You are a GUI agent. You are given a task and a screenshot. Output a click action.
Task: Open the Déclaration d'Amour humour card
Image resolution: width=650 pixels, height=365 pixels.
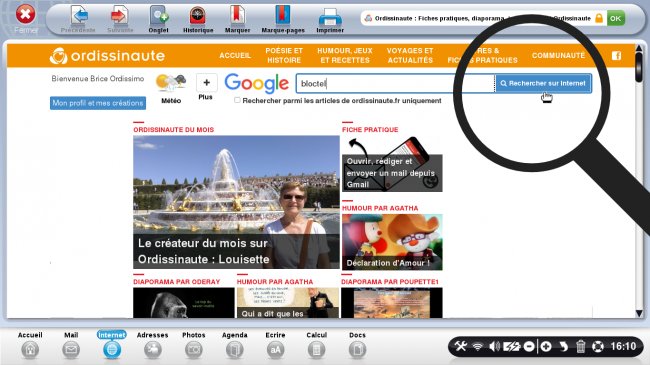[392, 242]
